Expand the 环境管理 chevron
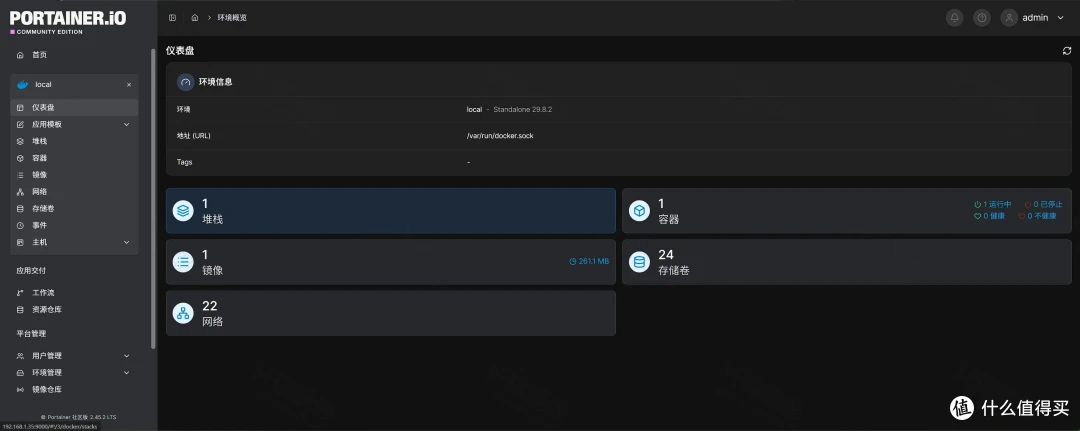 [x=126, y=372]
